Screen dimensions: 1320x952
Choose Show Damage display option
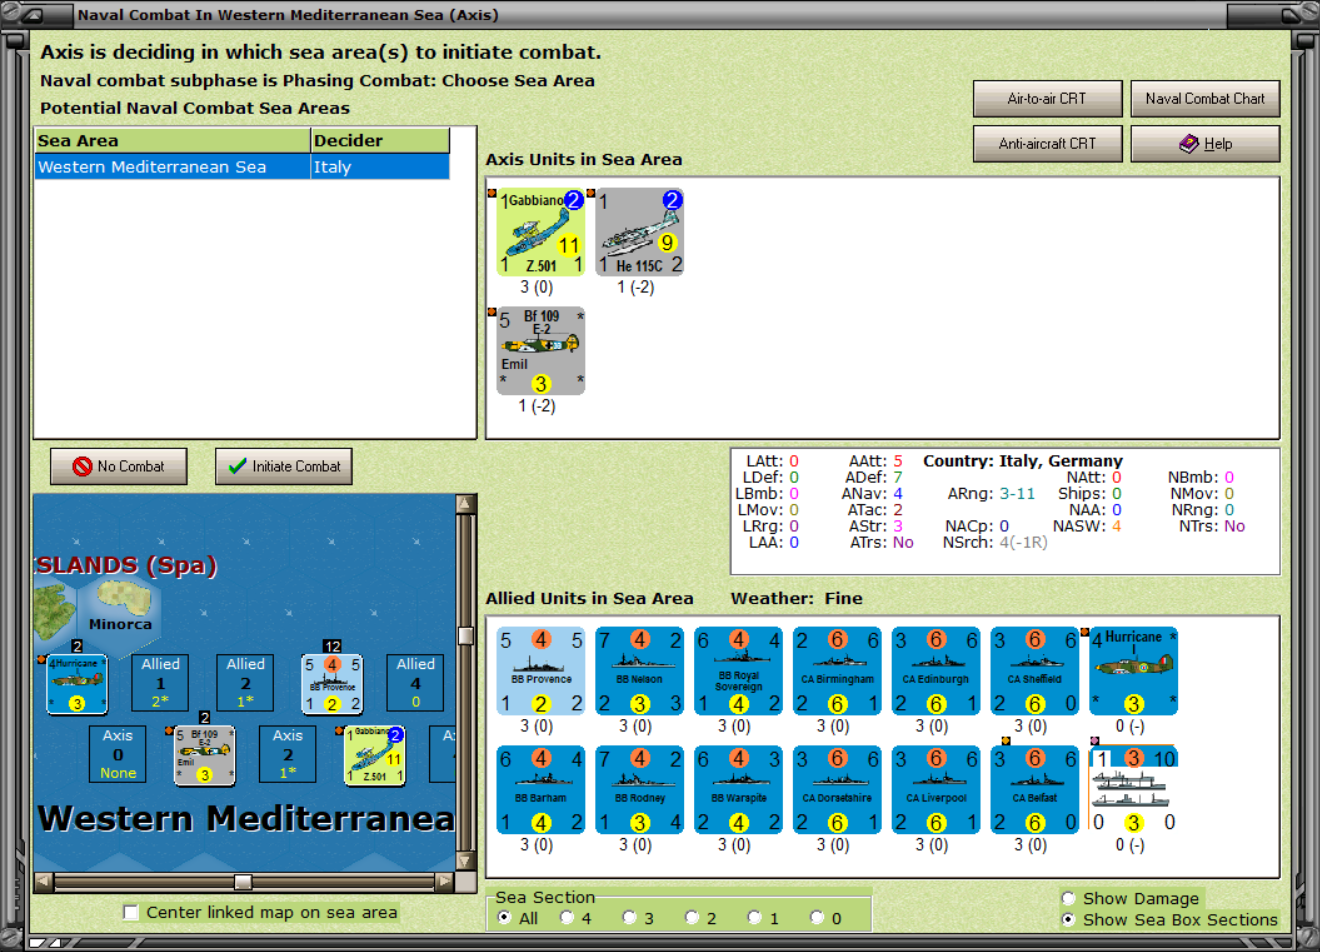tap(1068, 898)
